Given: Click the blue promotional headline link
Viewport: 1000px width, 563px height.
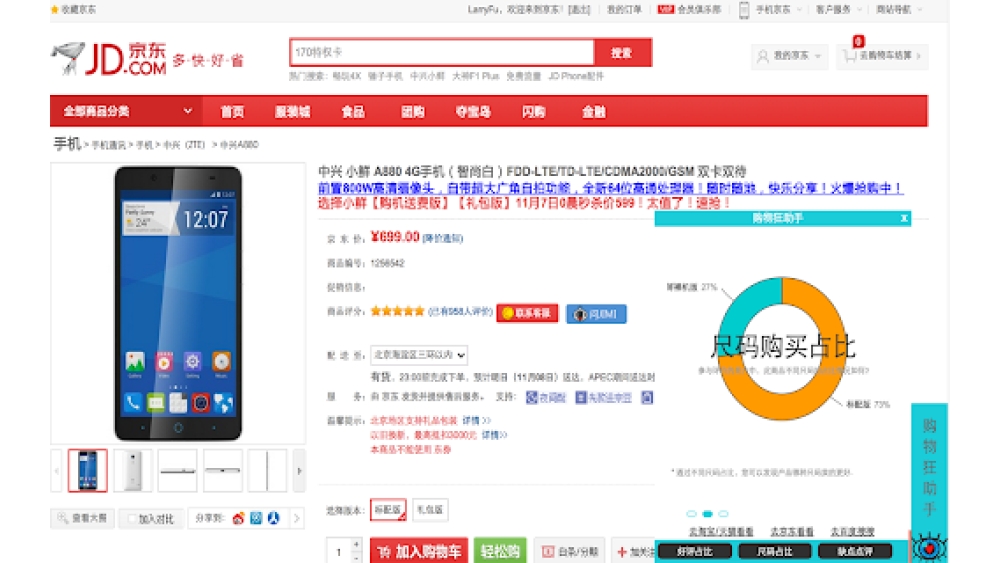Looking at the screenshot, I should click(x=610, y=188).
